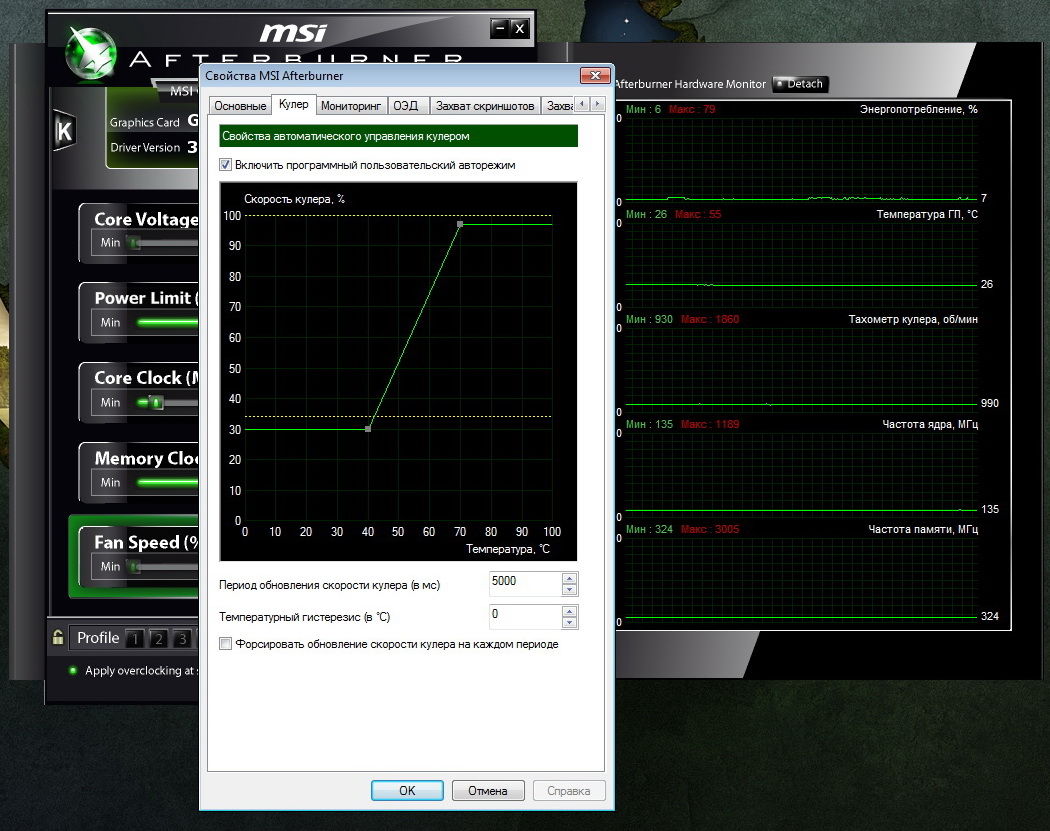
Task: Click the fan curve point at 70°C
Action: (x=460, y=224)
